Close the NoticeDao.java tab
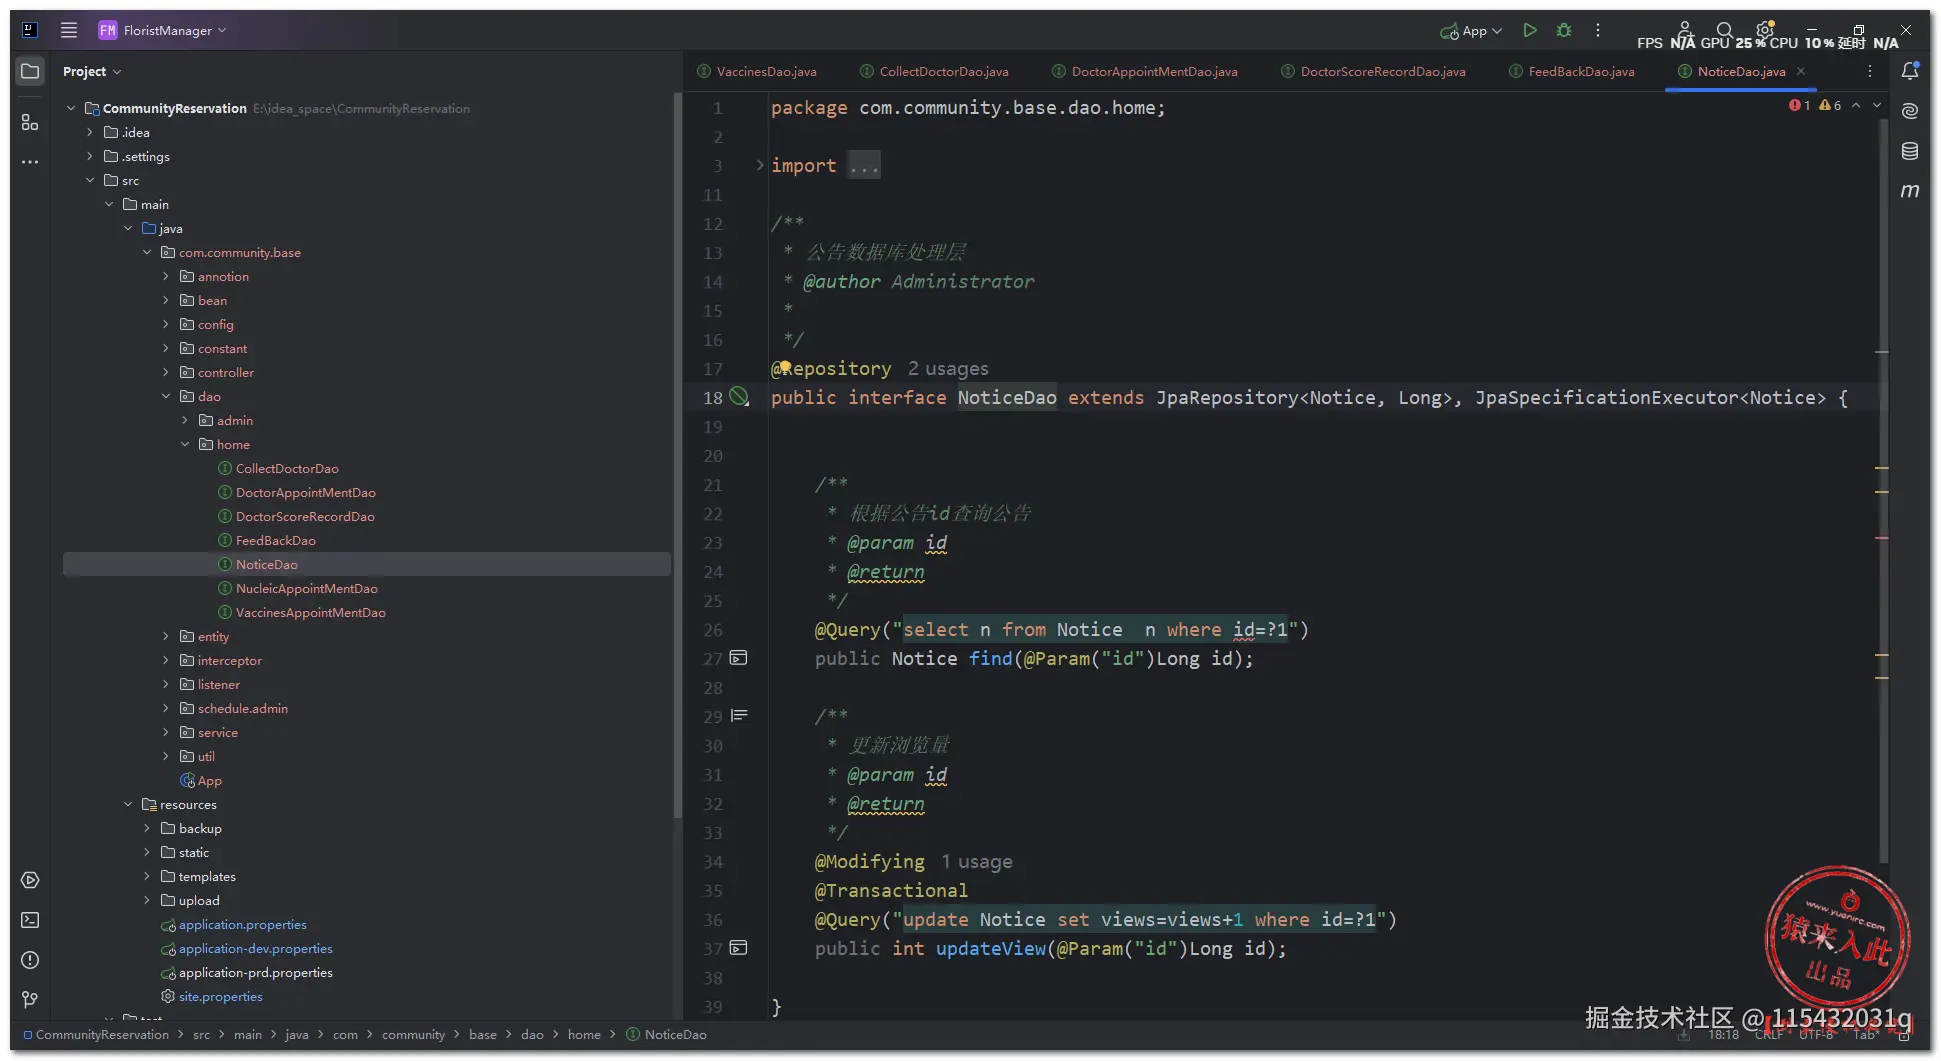Viewport: 1941px width, 1061px height. pos(1801,71)
